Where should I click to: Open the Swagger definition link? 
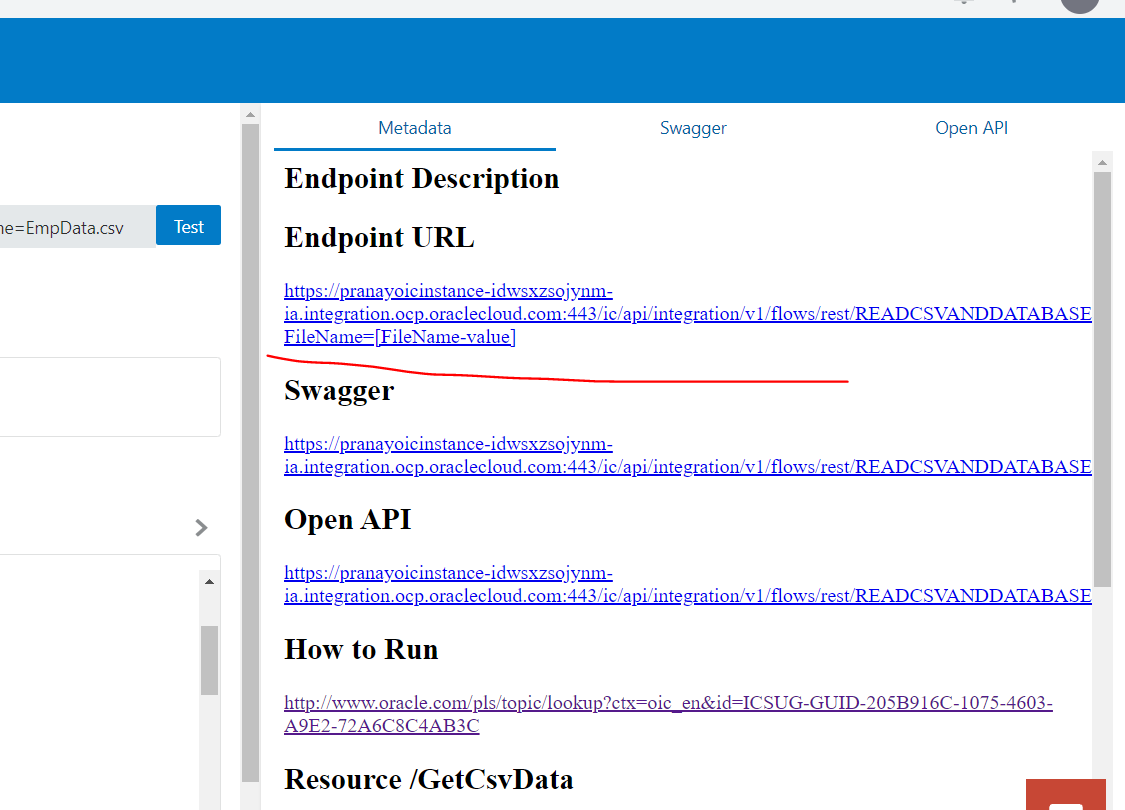pos(600,455)
